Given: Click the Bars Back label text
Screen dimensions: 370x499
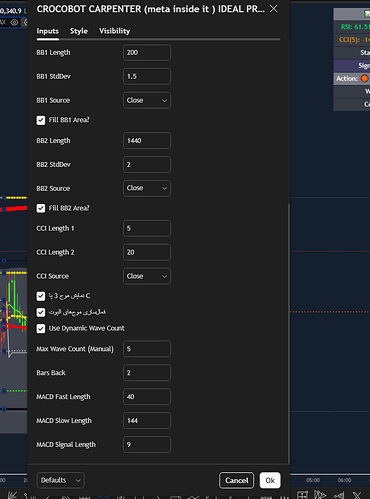Looking at the screenshot, I should [51, 373].
